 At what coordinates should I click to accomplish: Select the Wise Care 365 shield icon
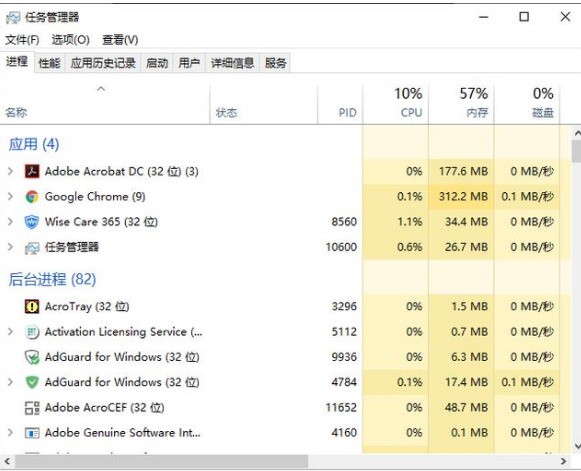pos(32,222)
